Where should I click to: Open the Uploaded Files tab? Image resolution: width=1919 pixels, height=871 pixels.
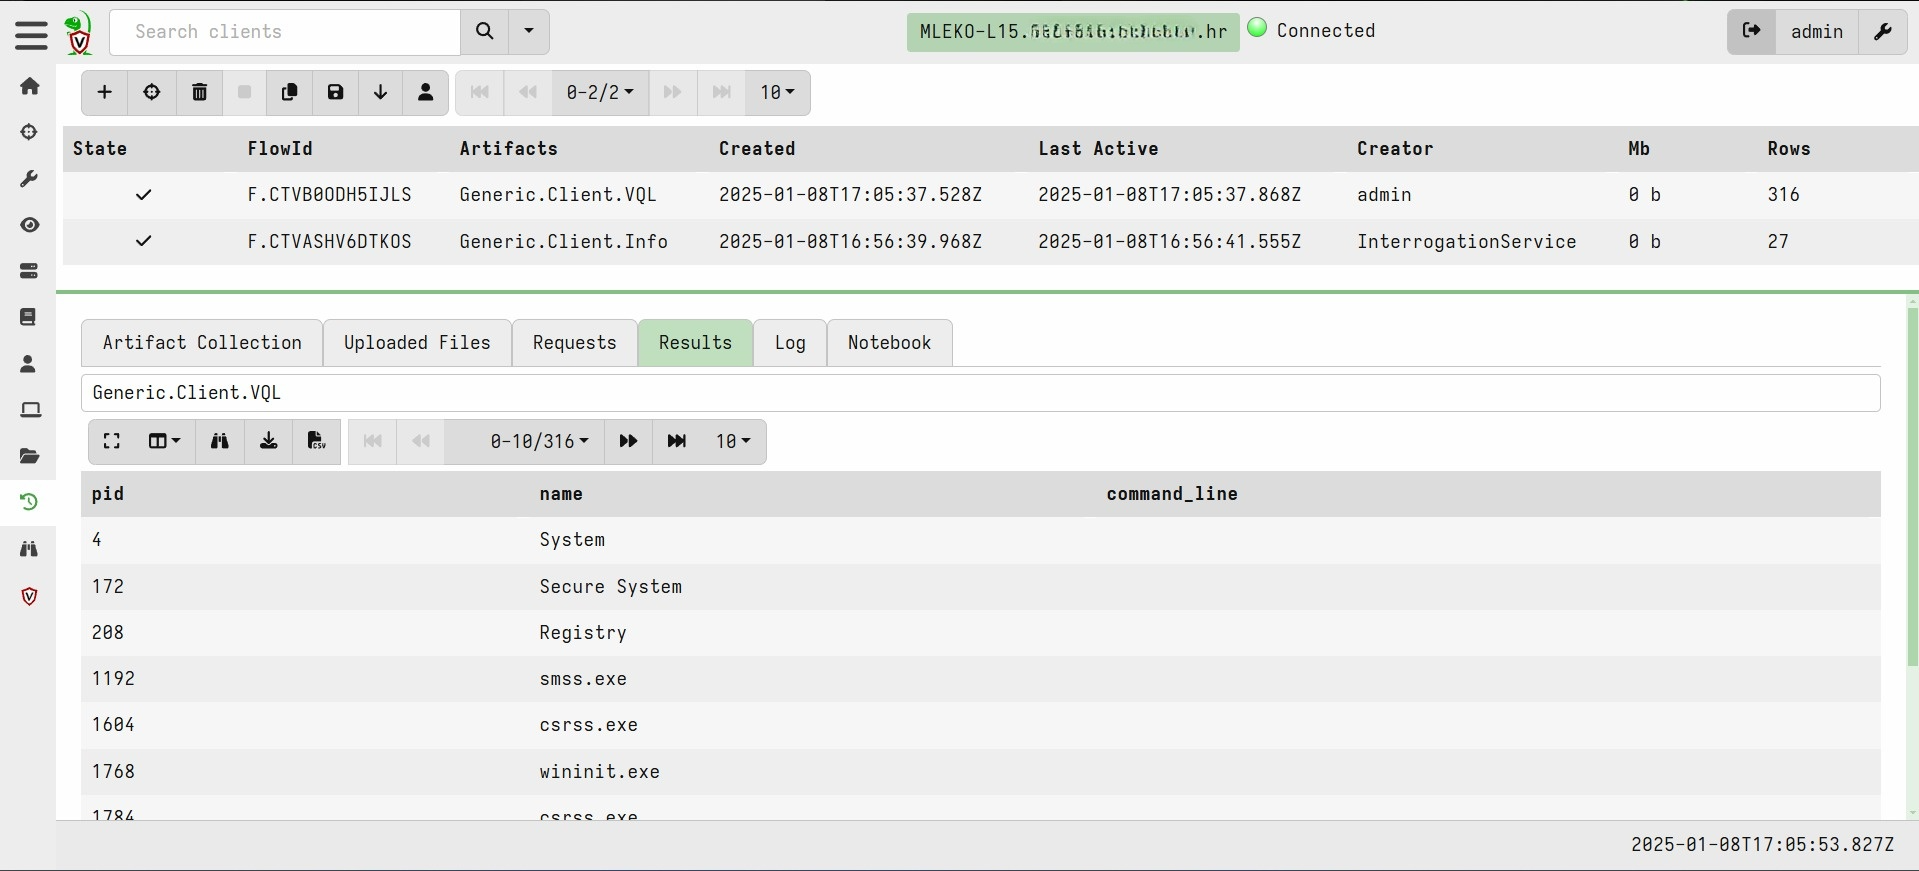point(417,343)
